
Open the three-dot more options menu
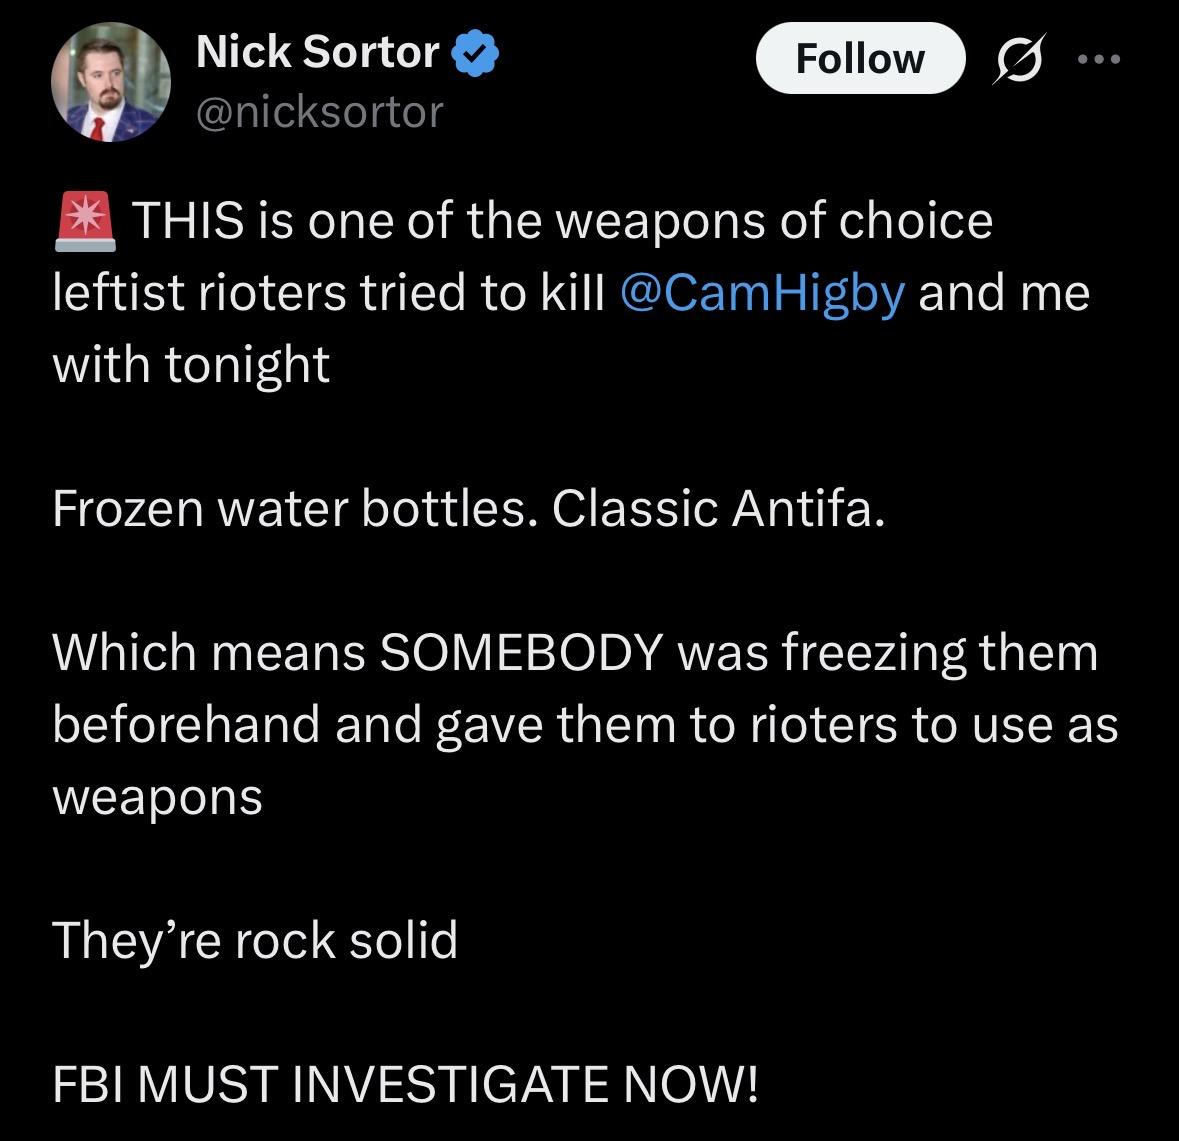click(1100, 59)
